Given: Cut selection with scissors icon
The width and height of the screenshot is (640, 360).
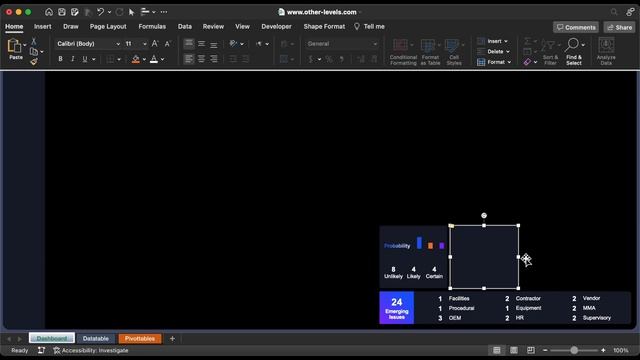Looking at the screenshot, I should (x=34, y=42).
